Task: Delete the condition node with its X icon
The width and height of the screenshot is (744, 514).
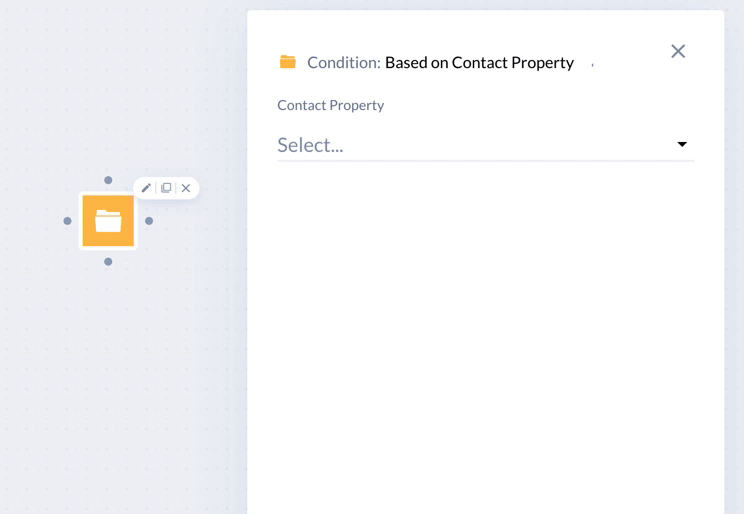Action: 186,188
